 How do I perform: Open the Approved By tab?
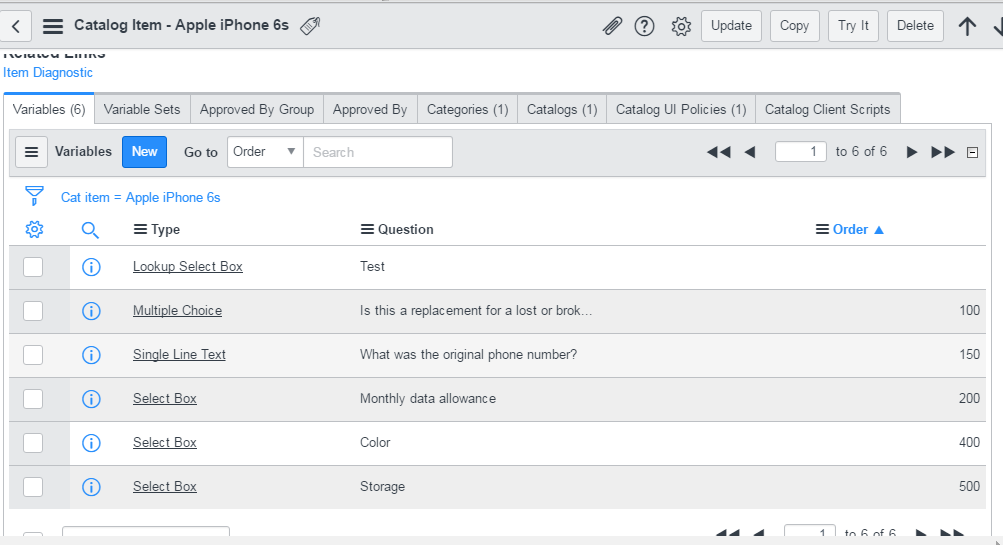(370, 109)
